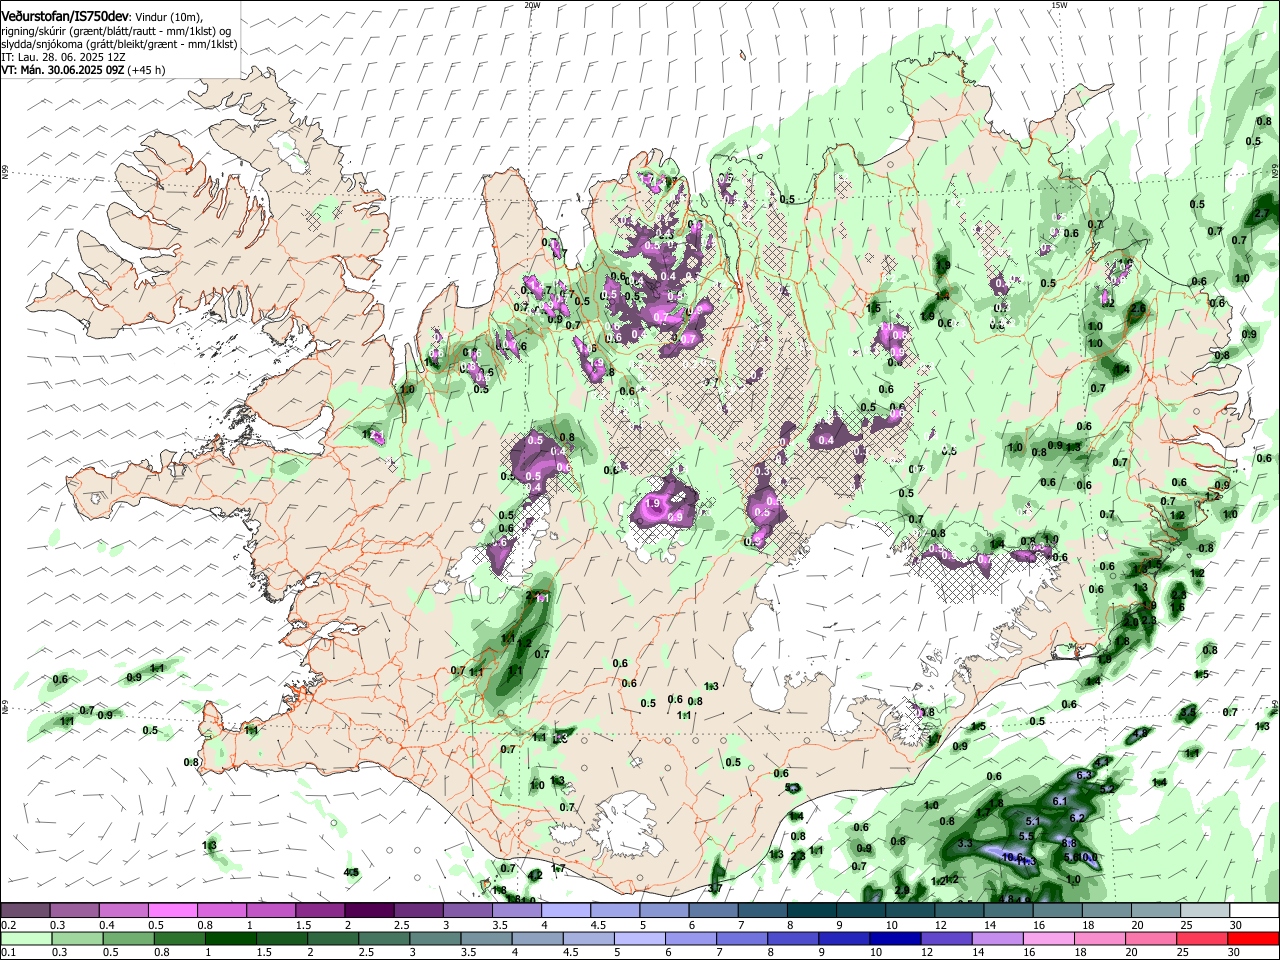Click the Veðurstofan/IS750dev title text

pyautogui.click(x=65, y=17)
